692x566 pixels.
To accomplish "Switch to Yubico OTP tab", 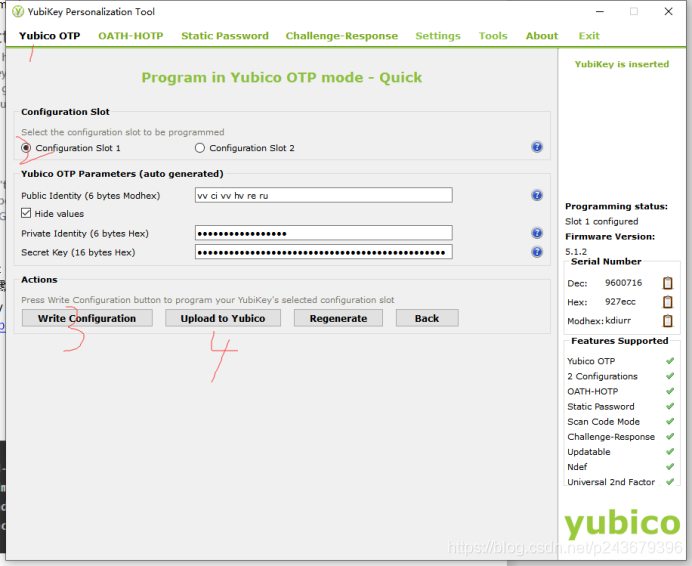I will point(49,36).
